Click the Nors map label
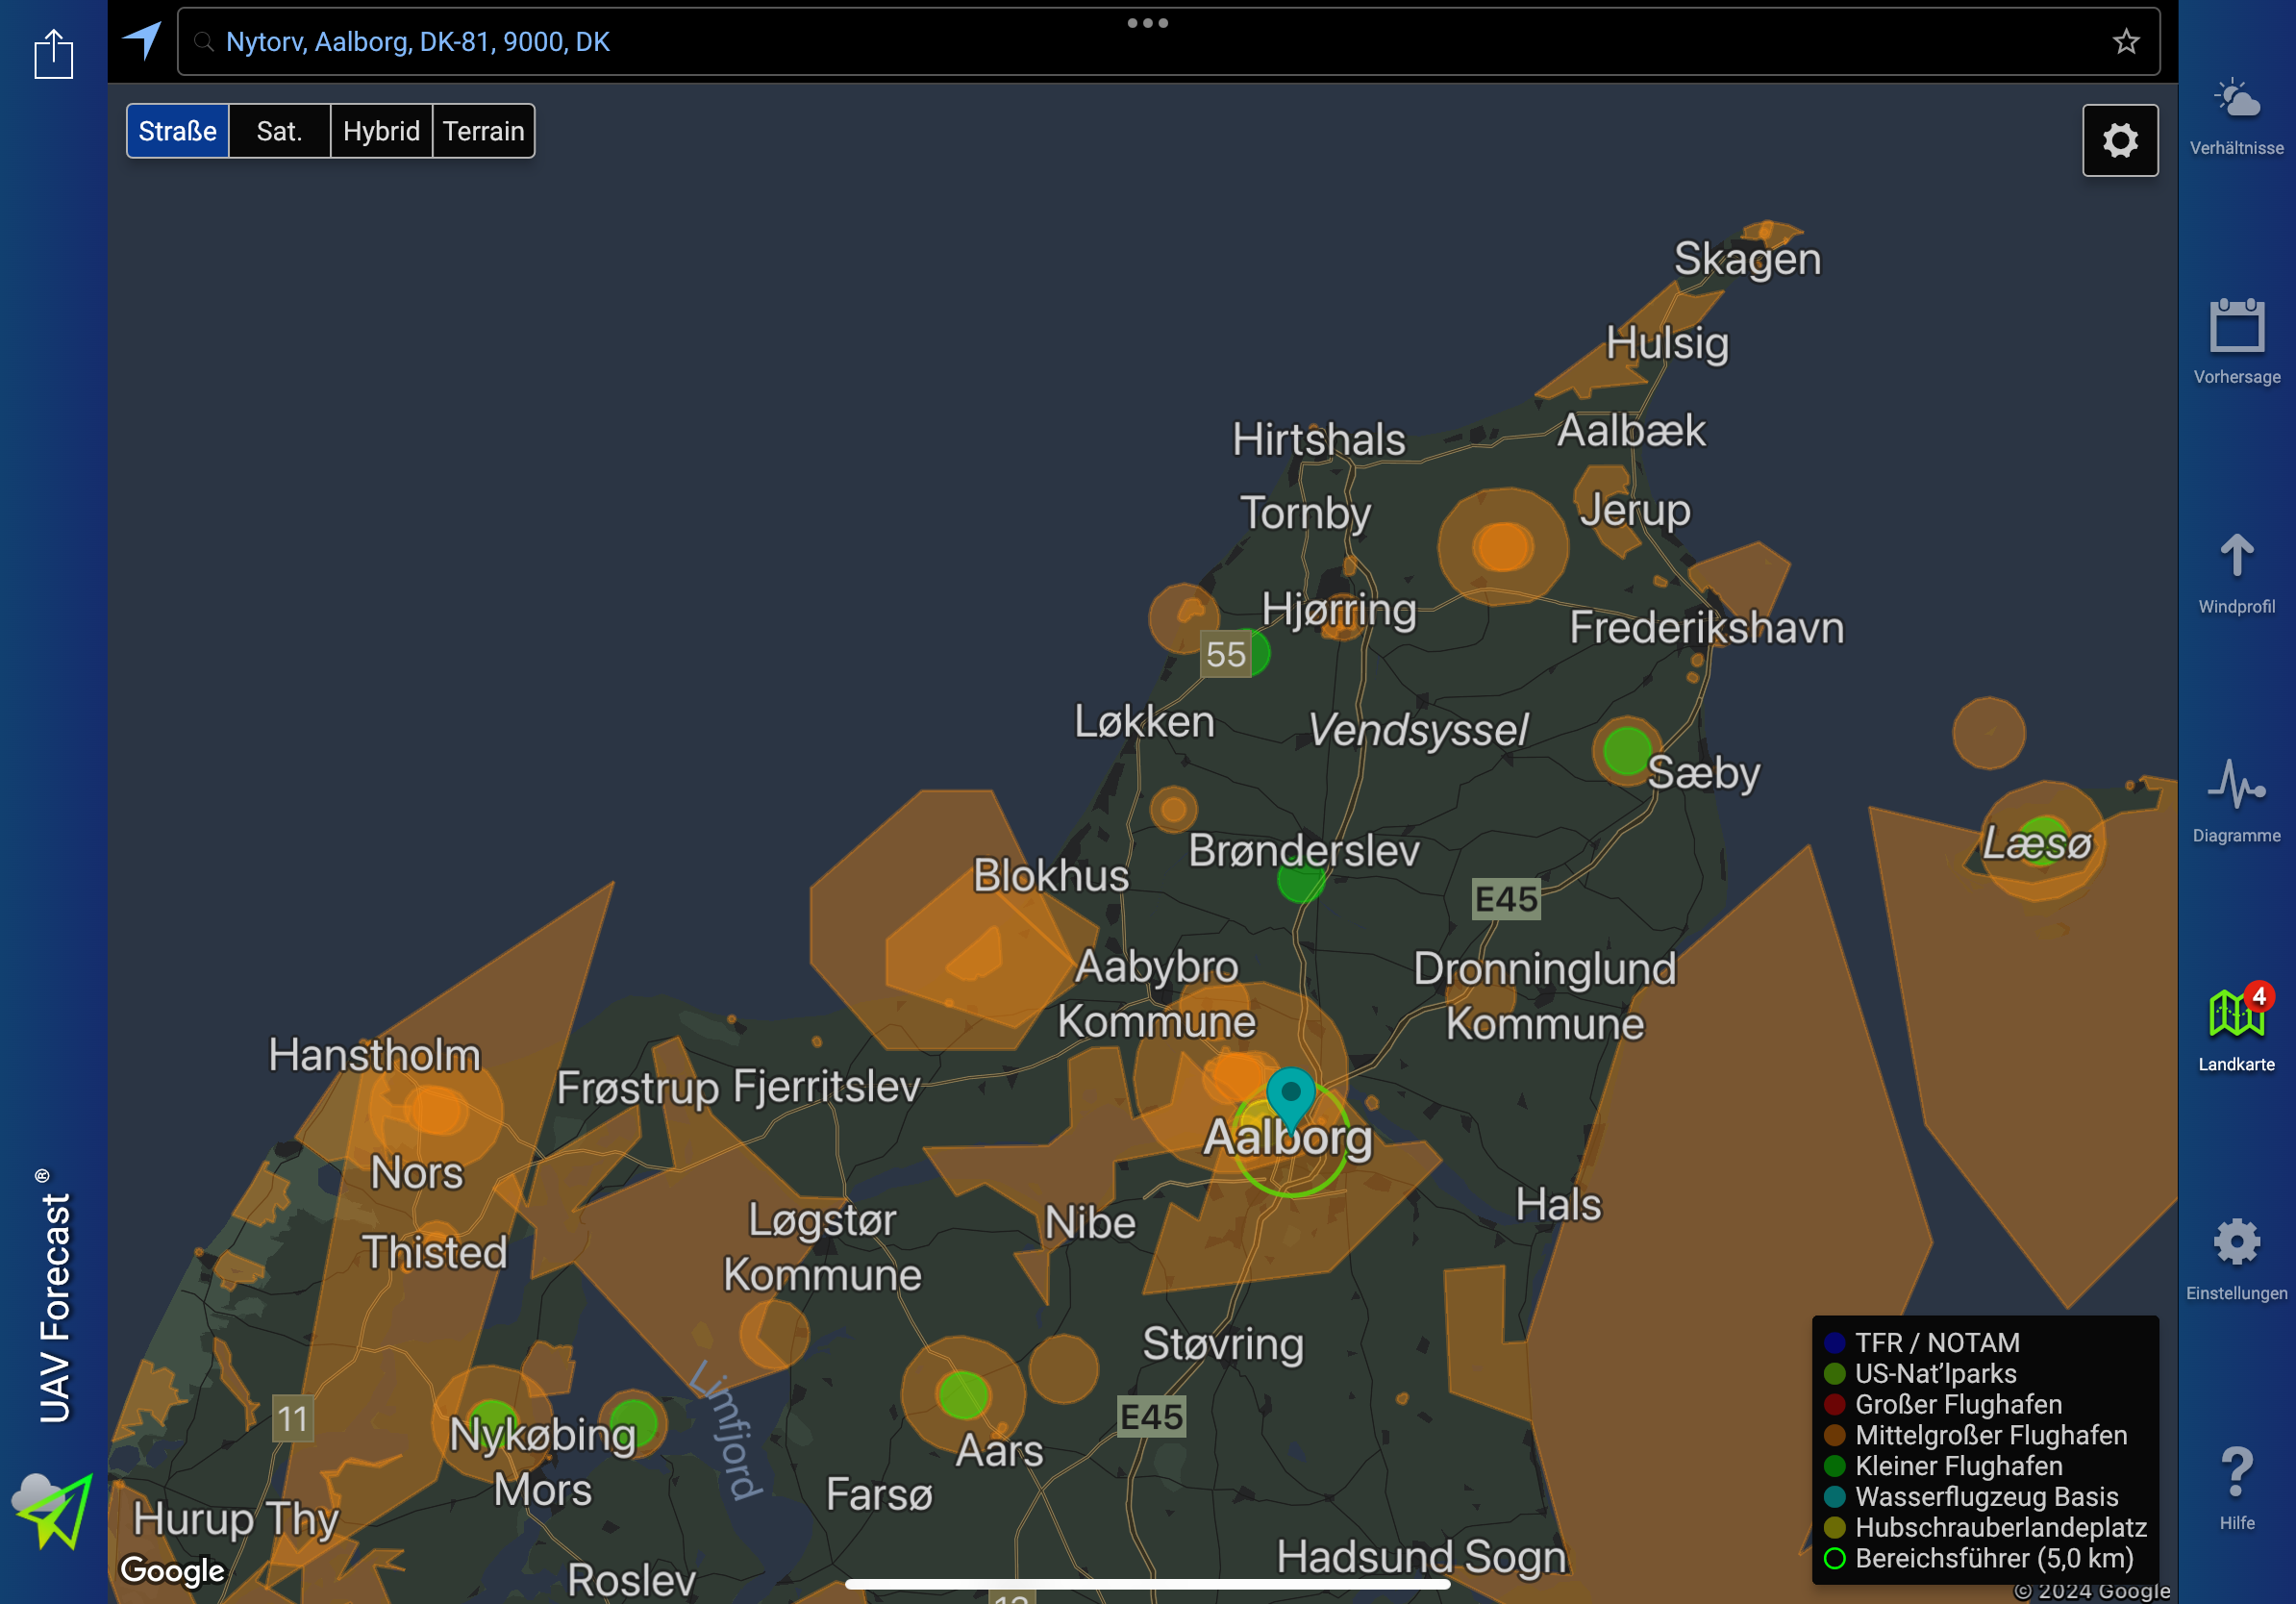Image resolution: width=2296 pixels, height=1604 pixels. 416,1173
